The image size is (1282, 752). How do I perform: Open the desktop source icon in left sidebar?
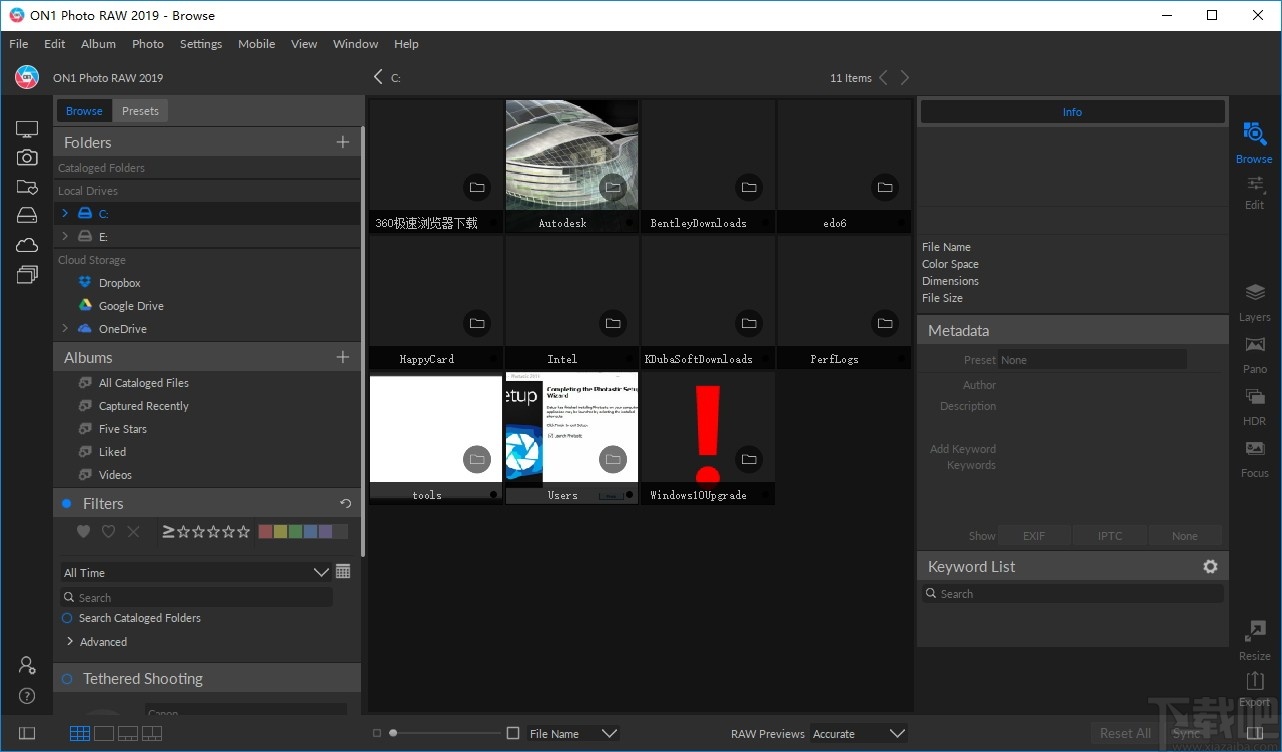27,129
